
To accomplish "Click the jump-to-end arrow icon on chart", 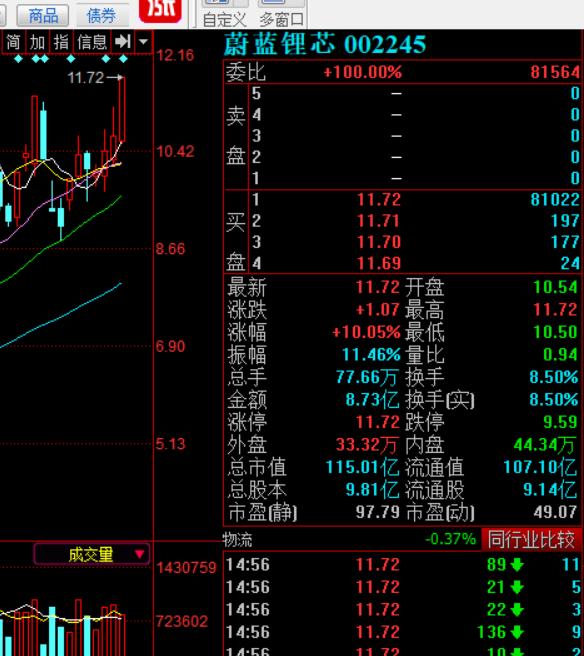I will pyautogui.click(x=123, y=41).
